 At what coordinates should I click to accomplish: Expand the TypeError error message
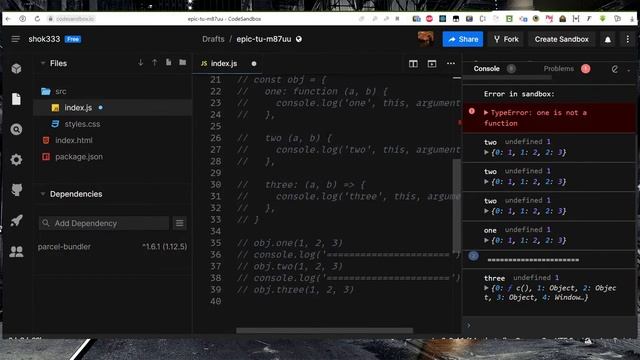486,113
